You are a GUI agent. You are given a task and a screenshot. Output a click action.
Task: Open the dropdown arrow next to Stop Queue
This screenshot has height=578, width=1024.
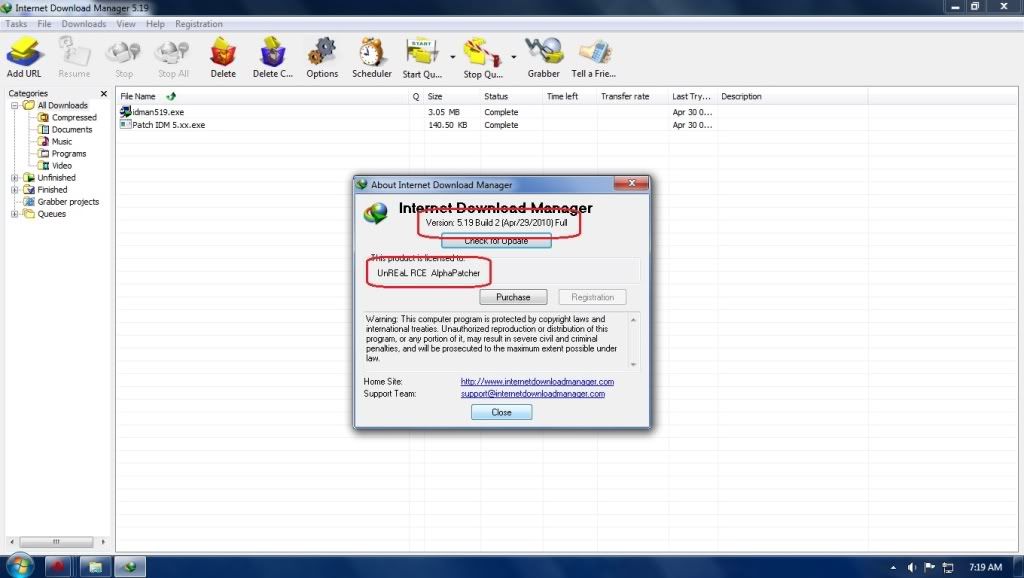point(513,57)
